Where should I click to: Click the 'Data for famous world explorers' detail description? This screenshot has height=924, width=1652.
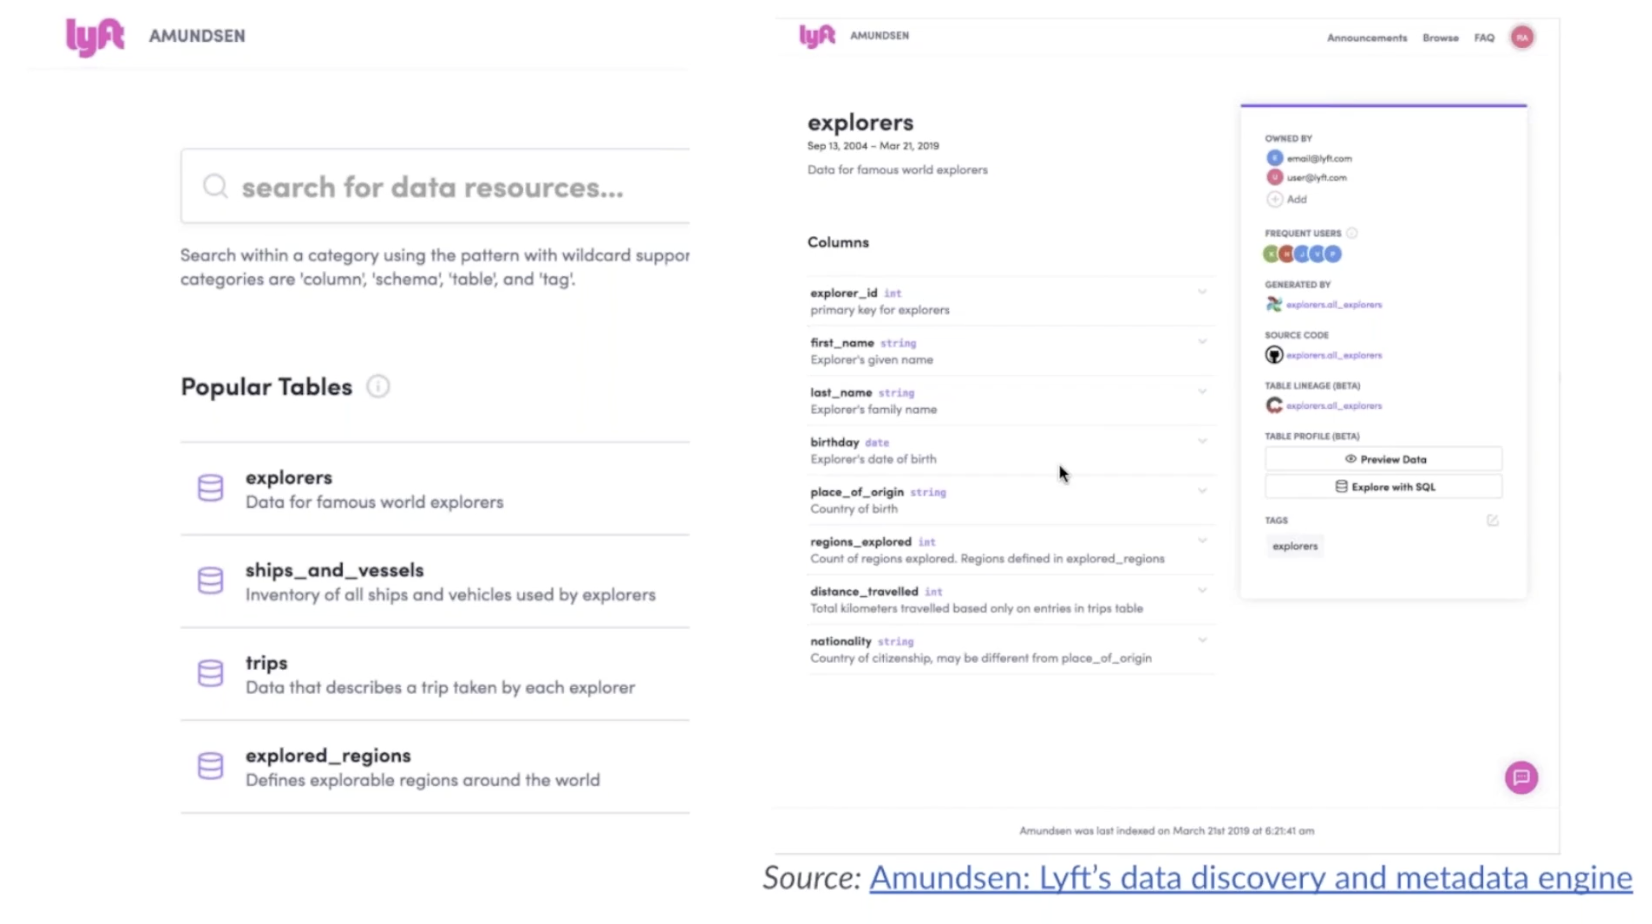pos(897,170)
